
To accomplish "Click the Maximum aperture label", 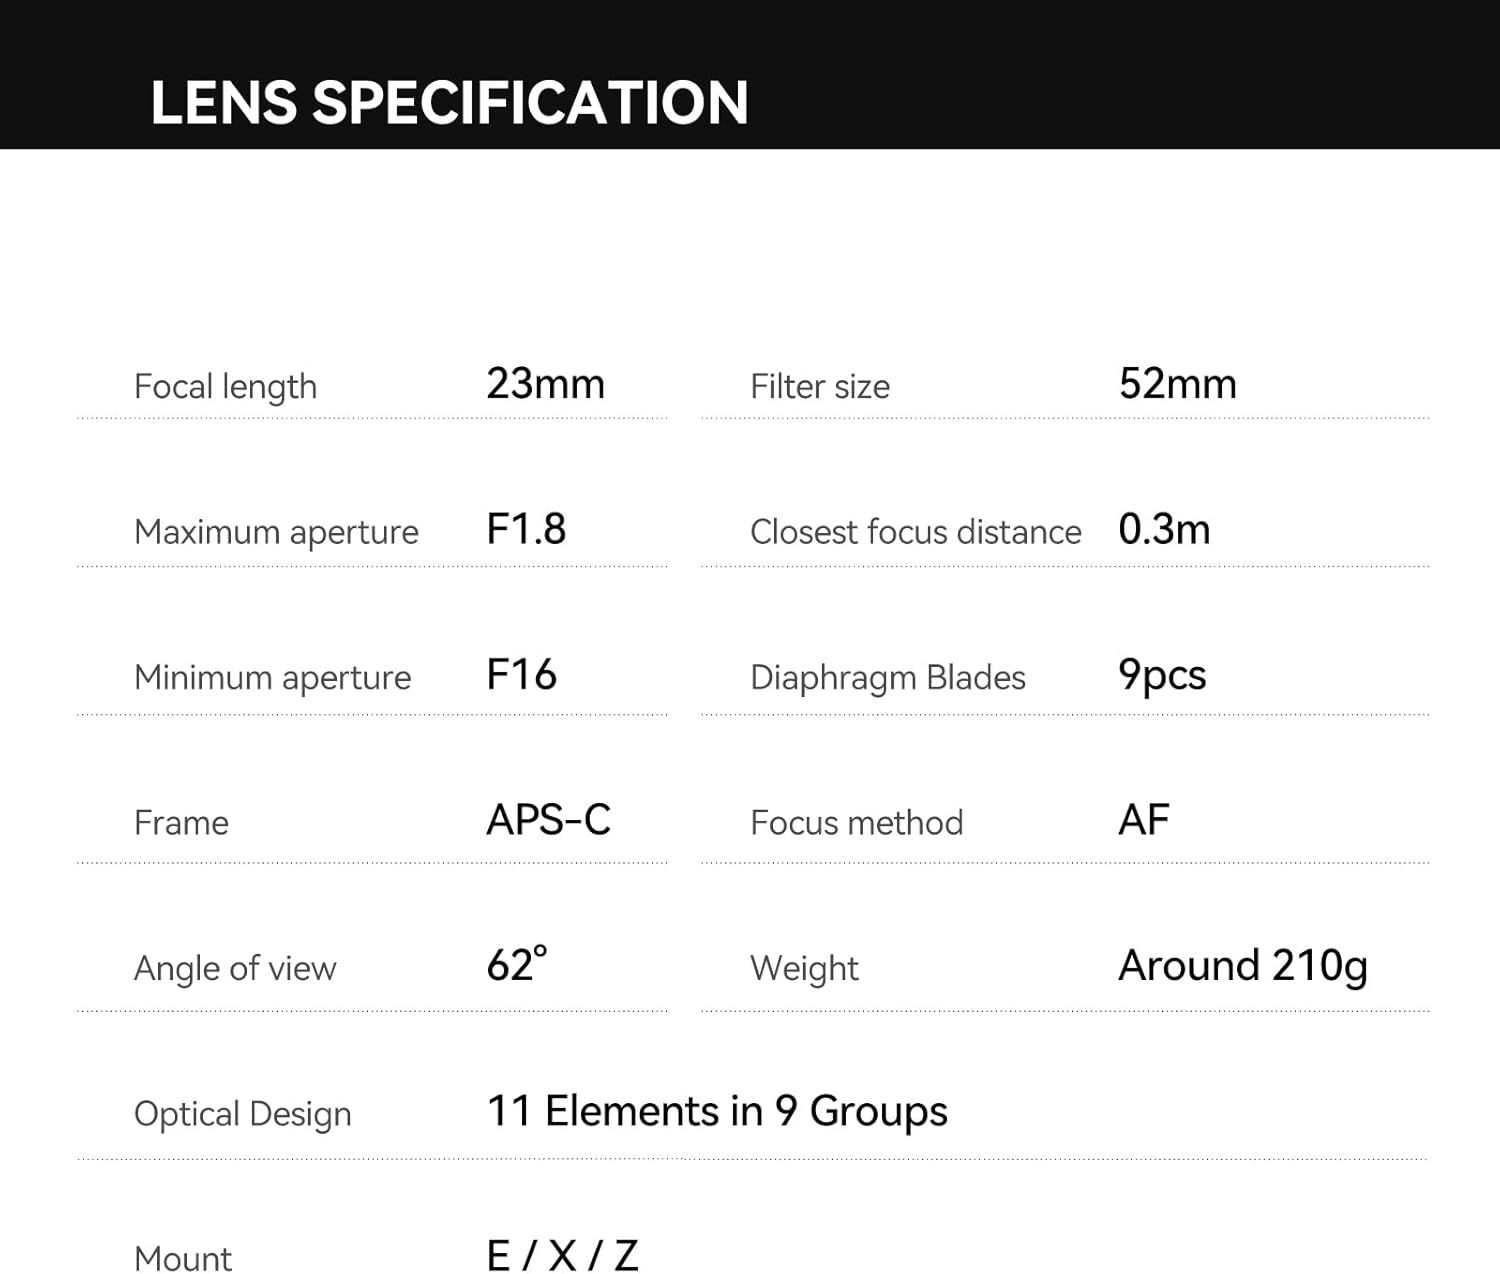I will tap(276, 532).
